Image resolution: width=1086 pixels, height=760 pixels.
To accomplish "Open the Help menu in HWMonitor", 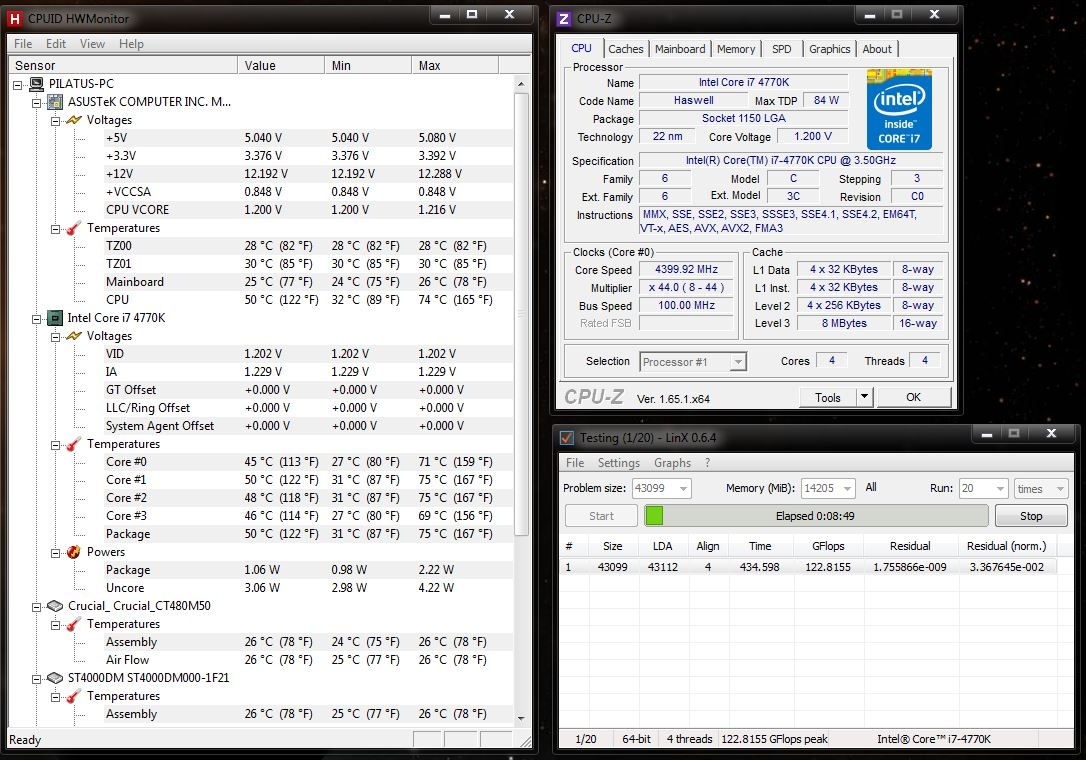I will pyautogui.click(x=131, y=44).
